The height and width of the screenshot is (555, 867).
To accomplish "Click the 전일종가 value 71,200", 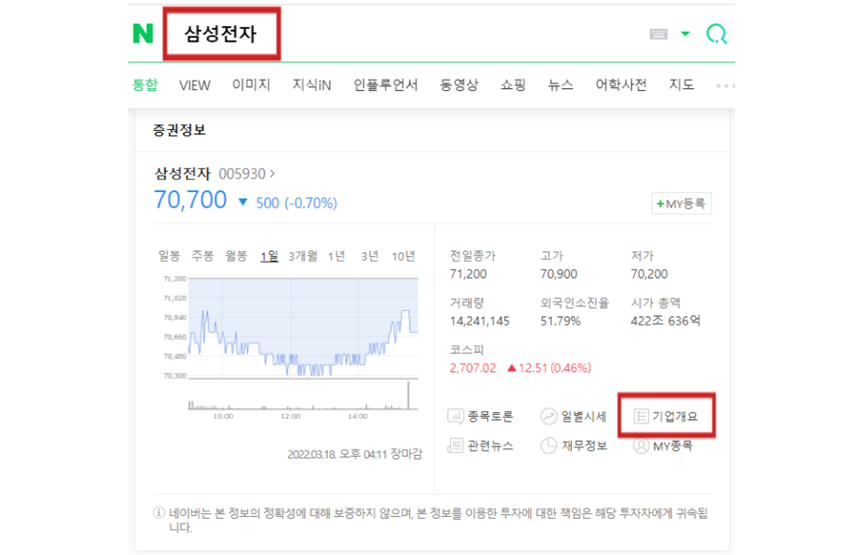I will click(468, 274).
